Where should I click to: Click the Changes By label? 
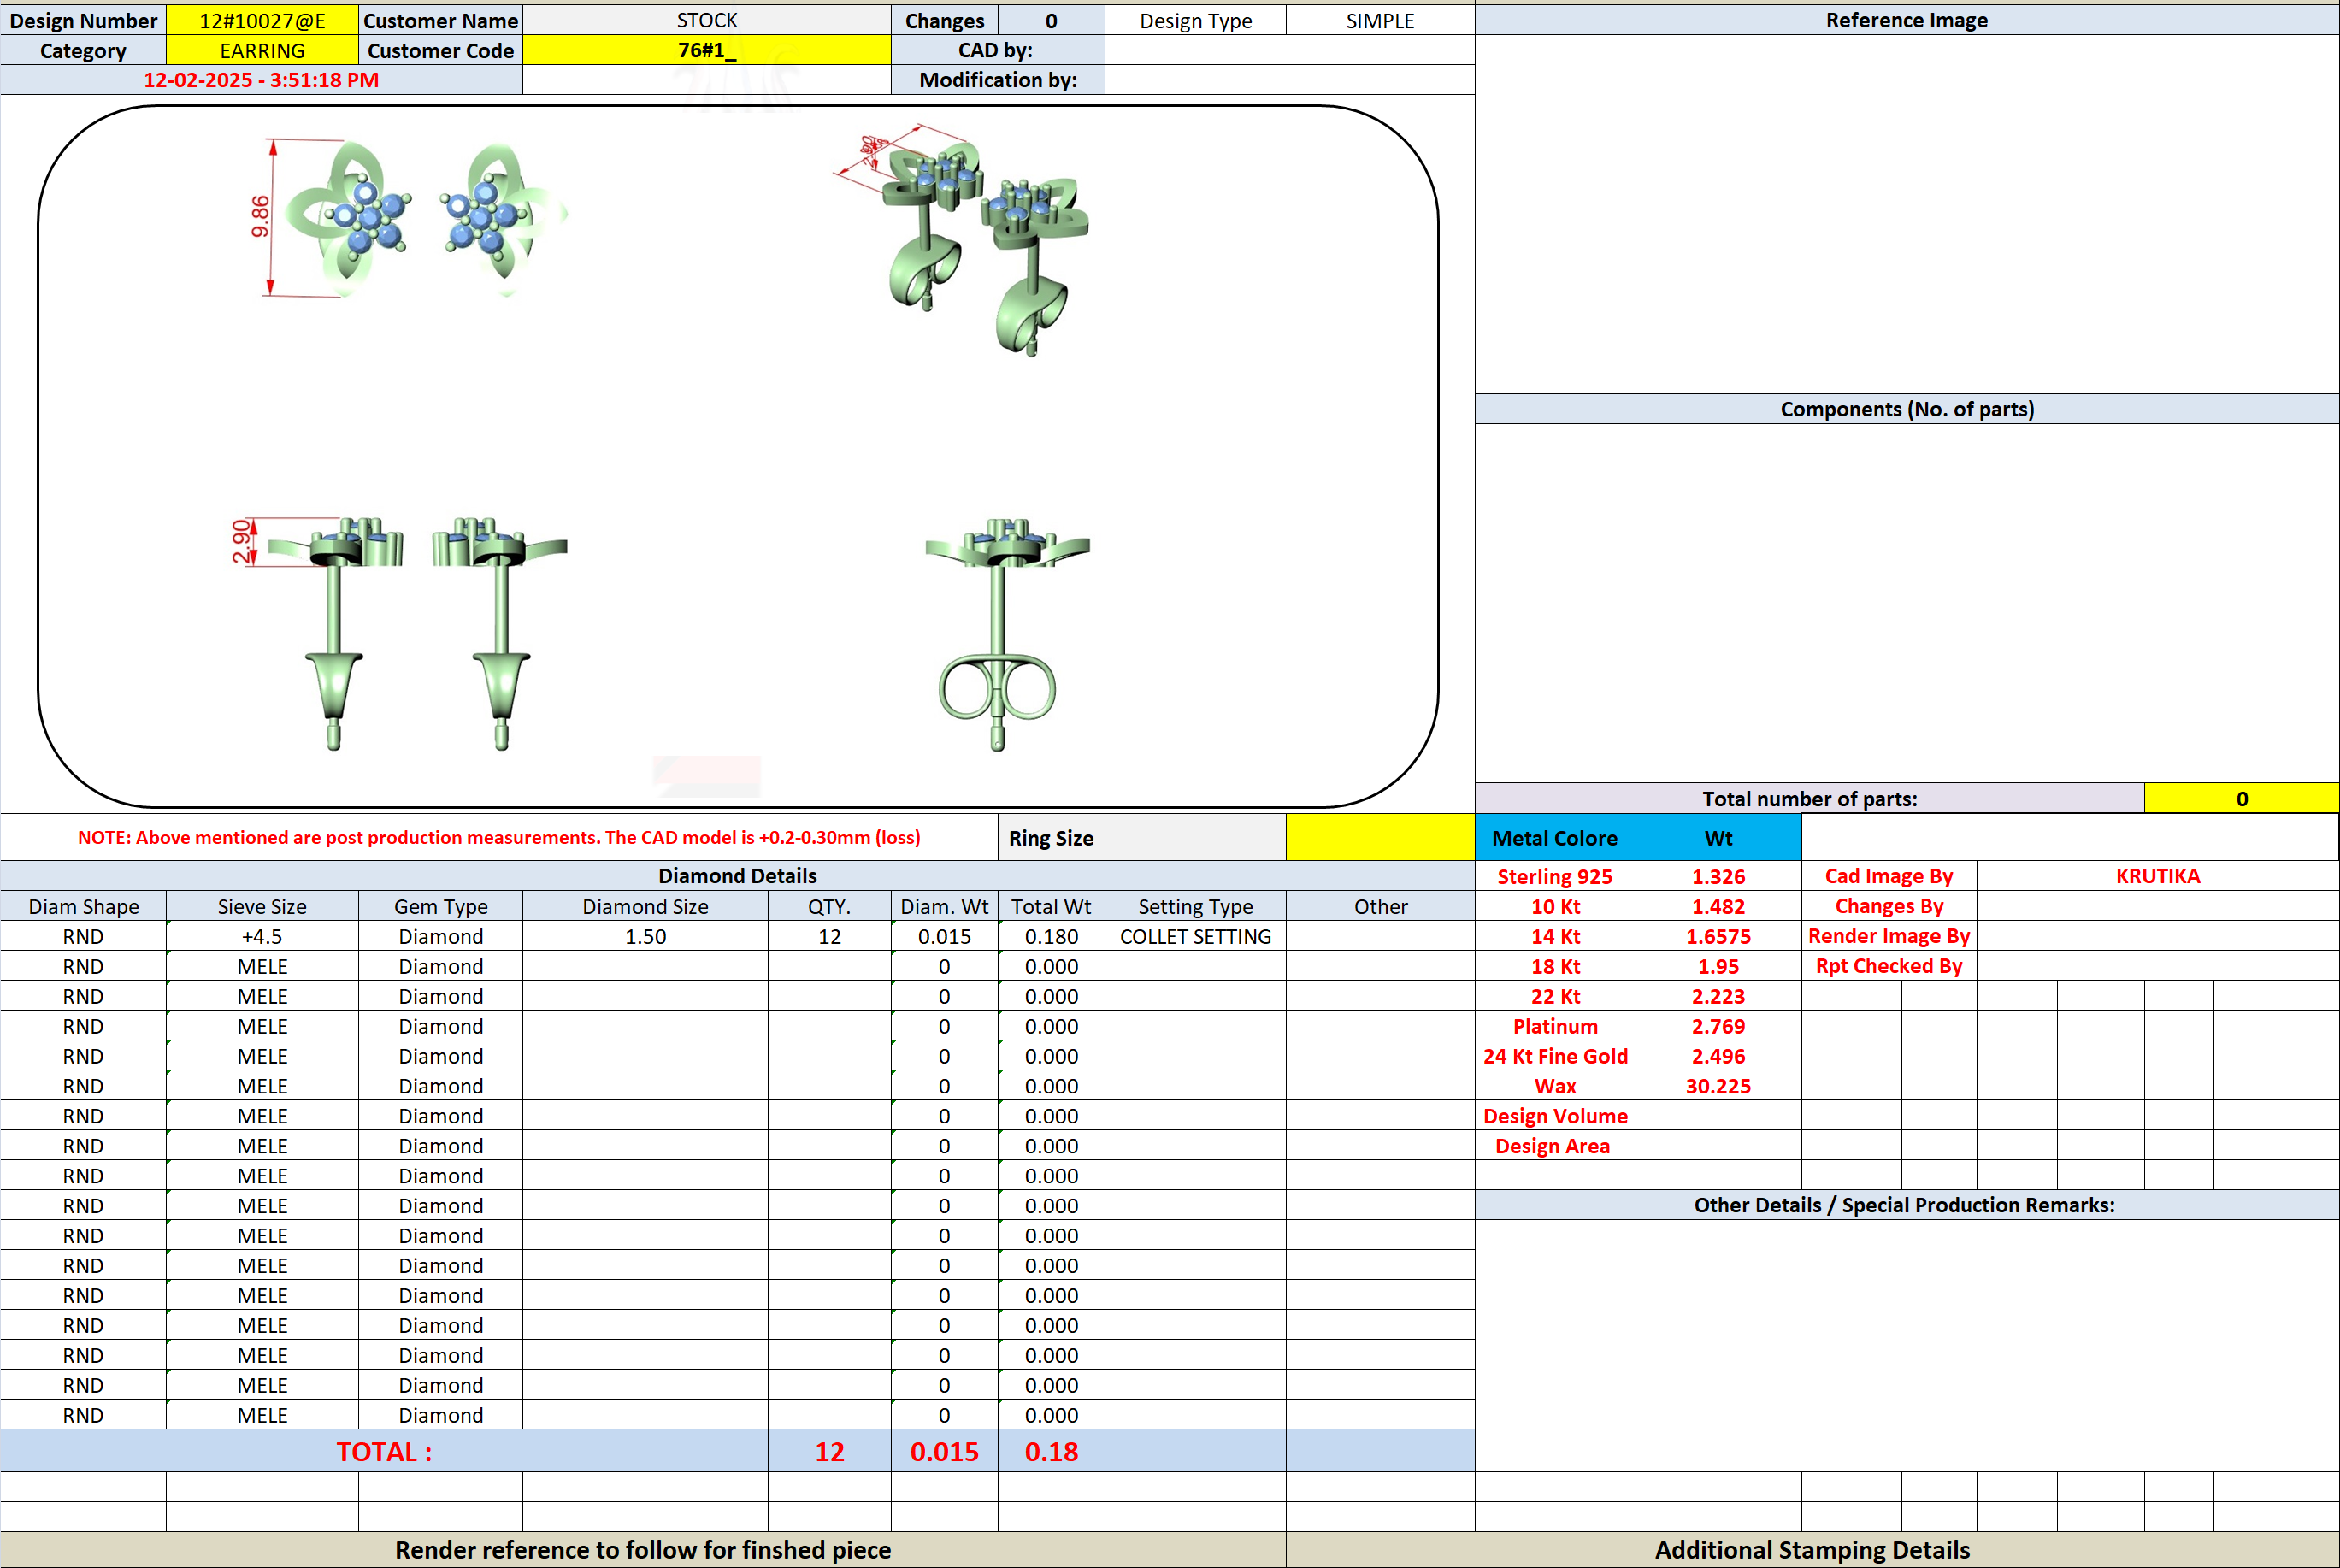[x=1889, y=906]
